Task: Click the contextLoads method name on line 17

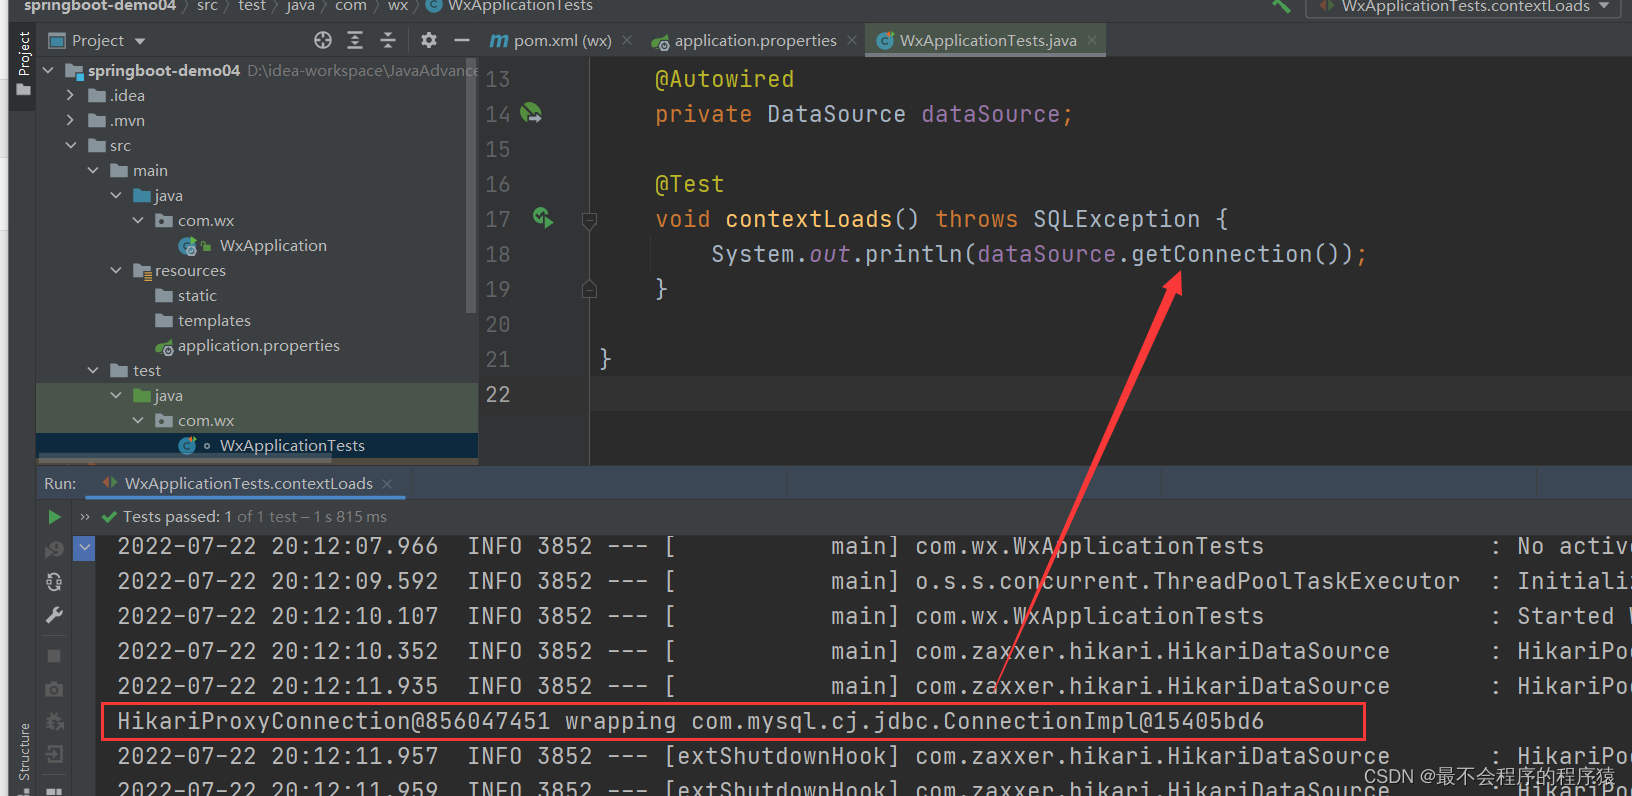Action: tap(808, 219)
